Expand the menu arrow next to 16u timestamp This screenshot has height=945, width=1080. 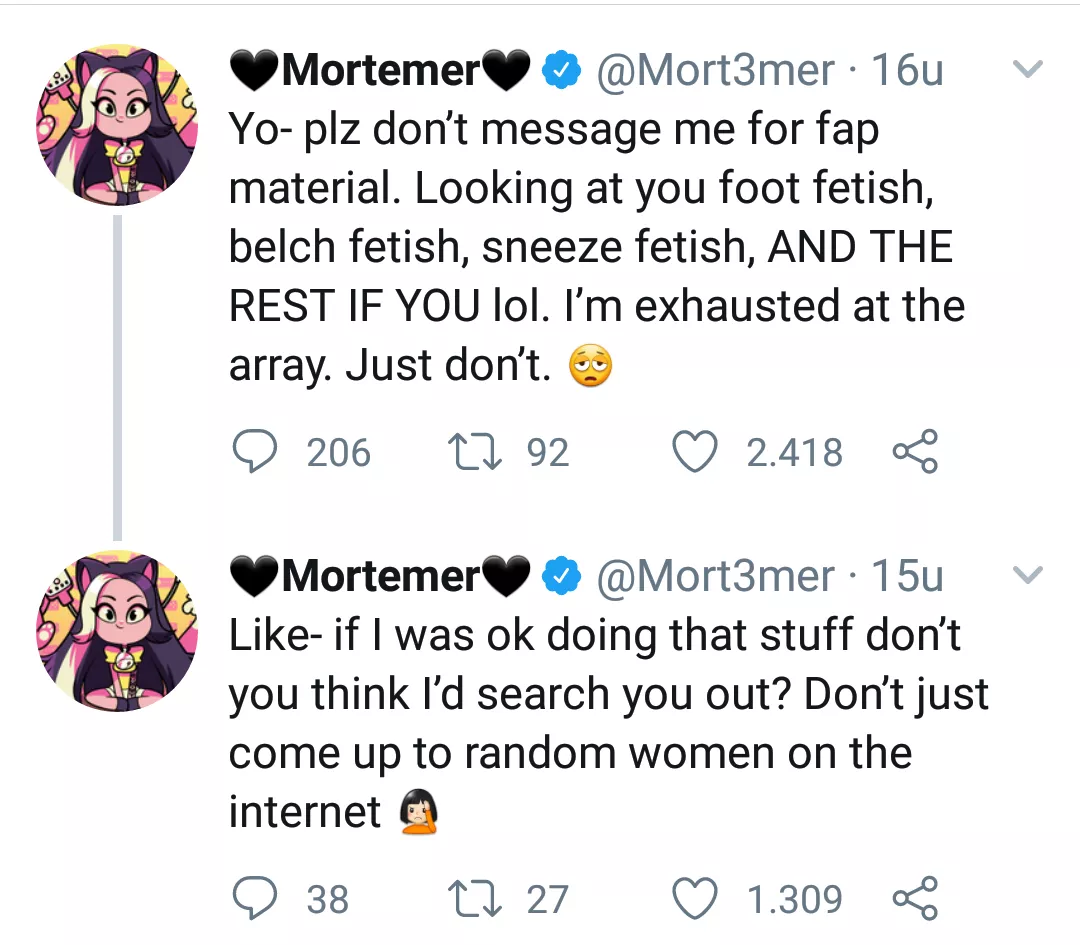pyautogui.click(x=1029, y=69)
